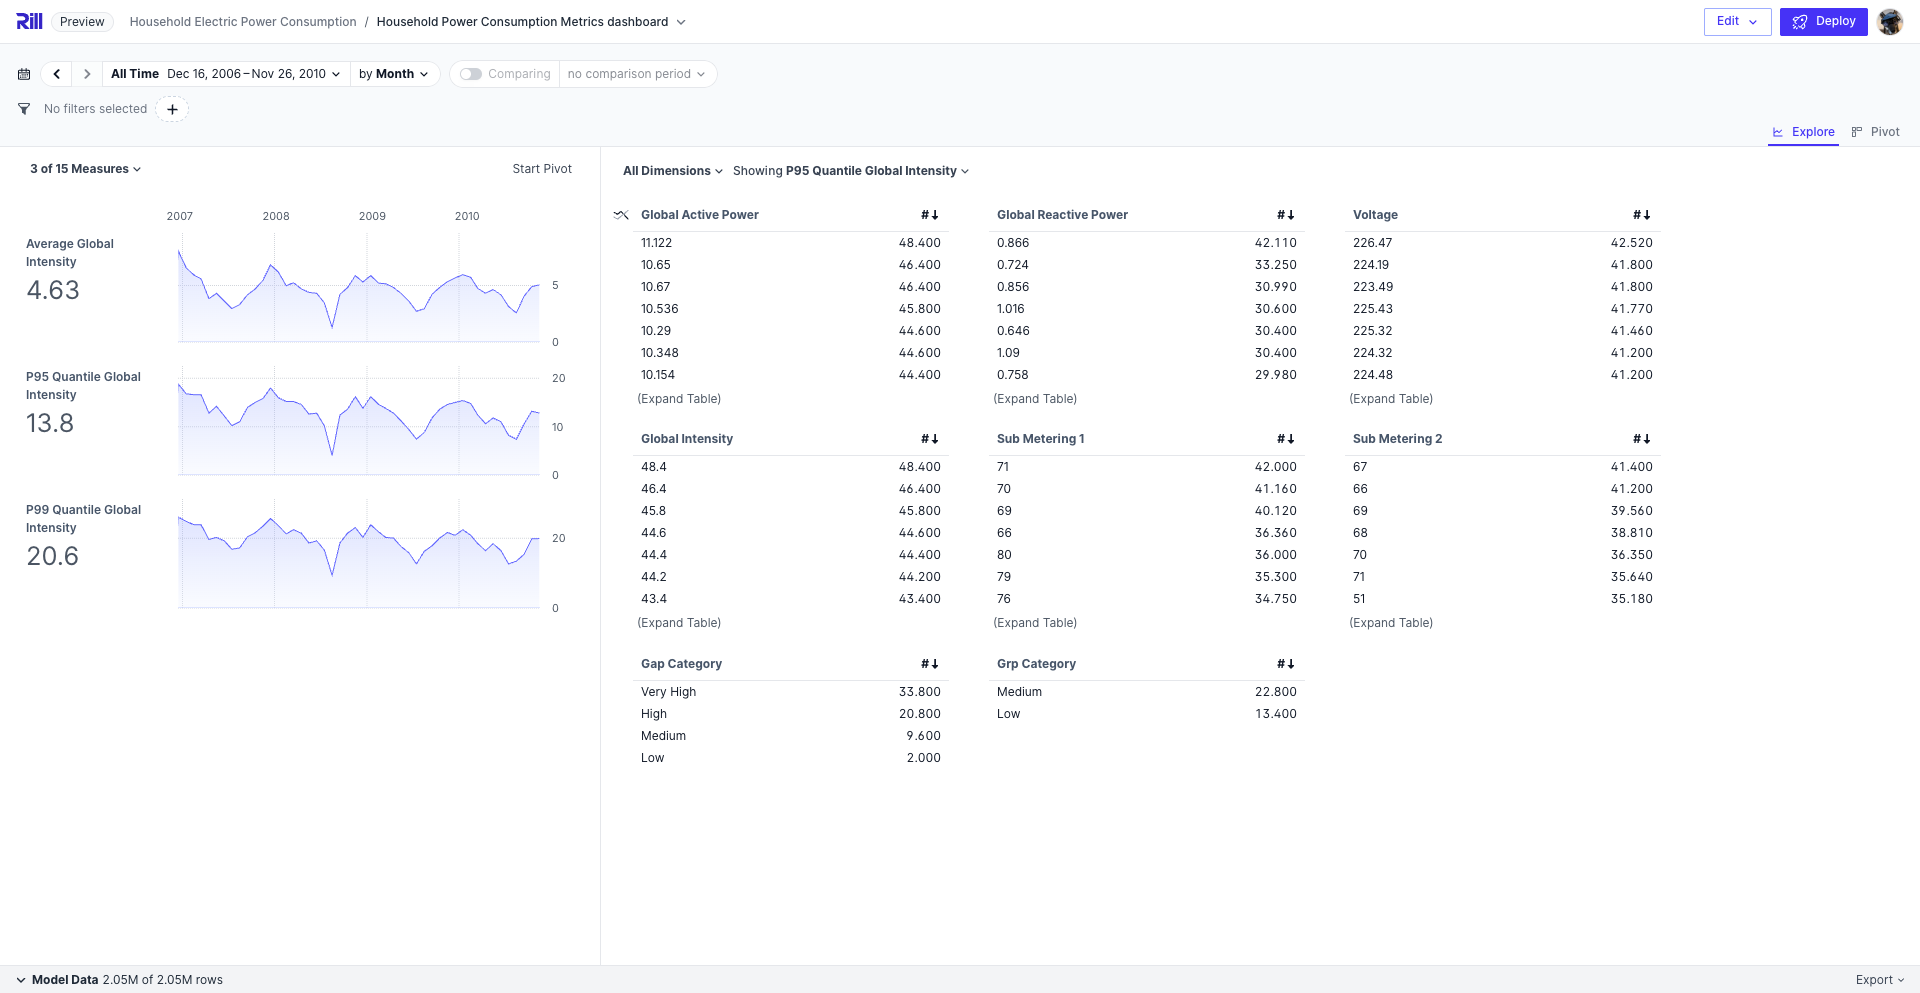The image size is (1920, 993).
Task: Click the forward arrow to shift time range later
Action: pos(87,73)
